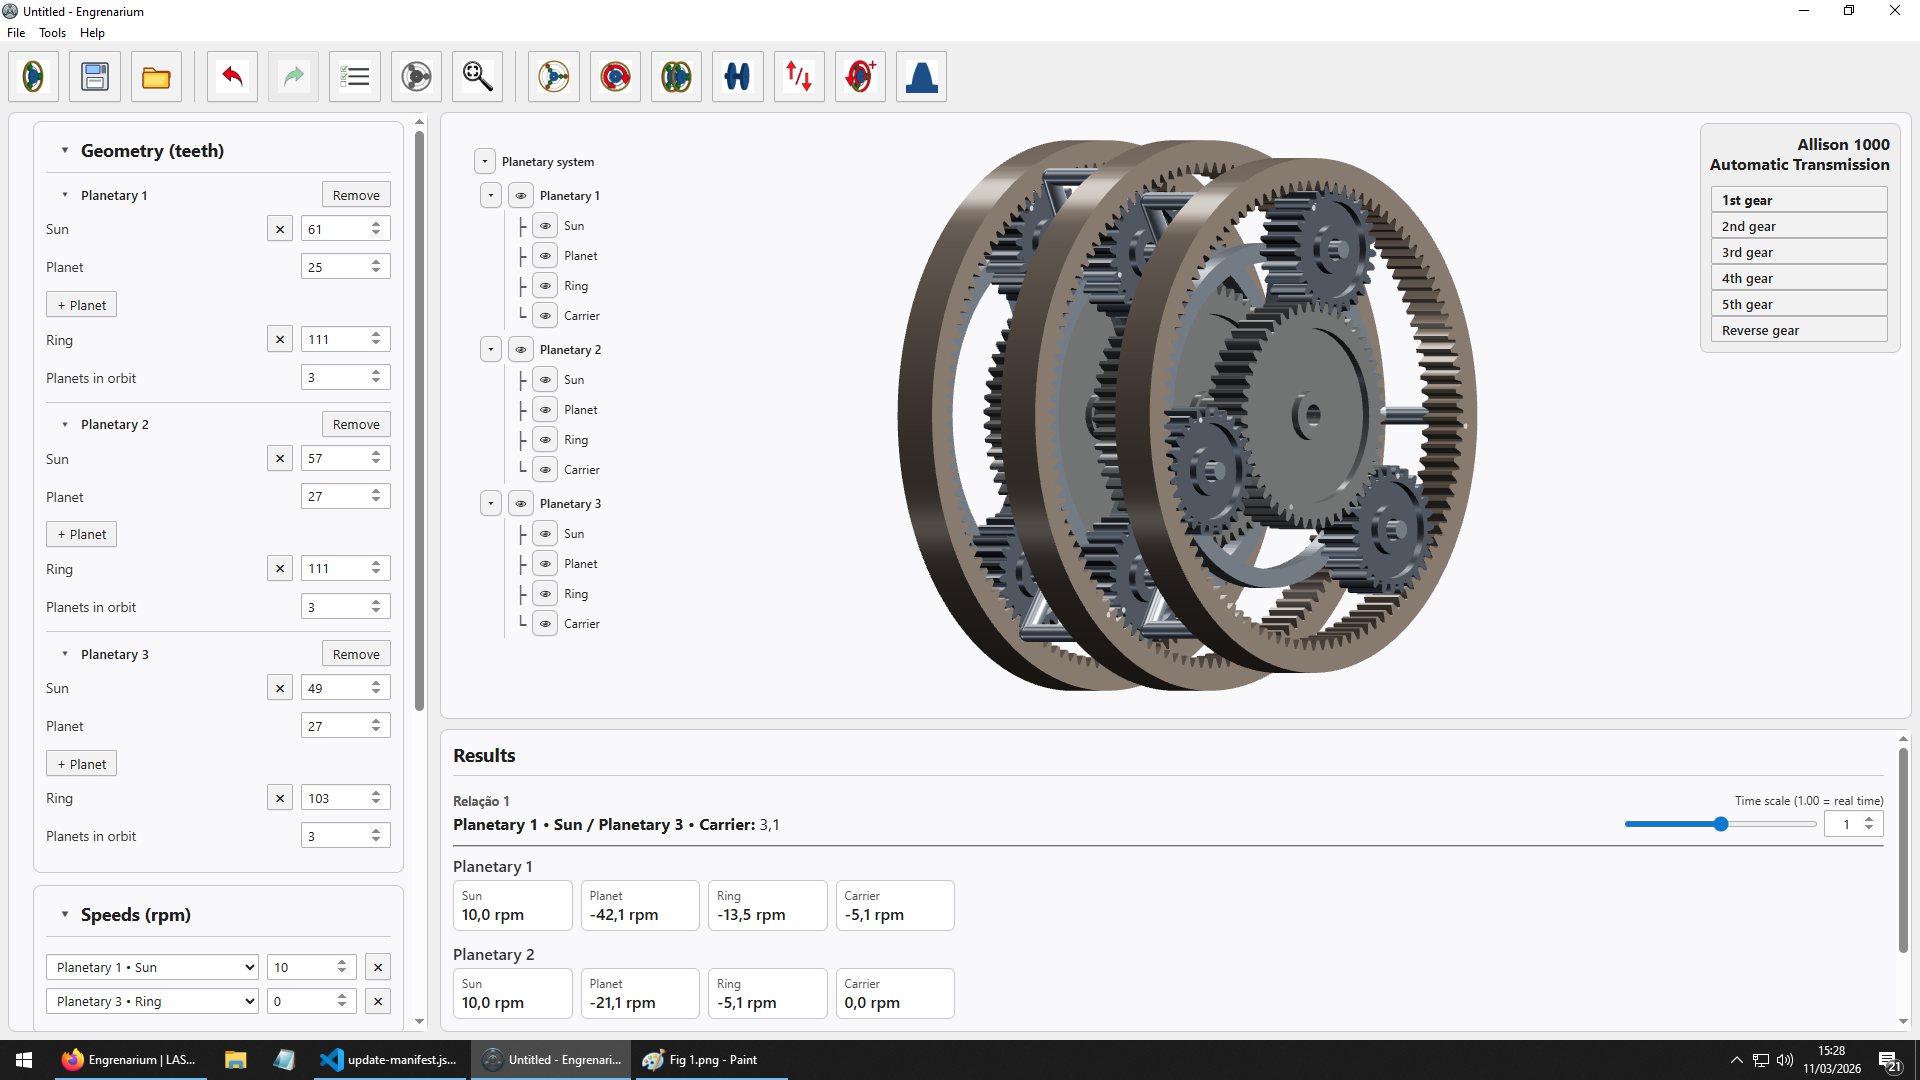1920x1080 pixels.
Task: Select 3rd gear preset
Action: tap(1798, 252)
